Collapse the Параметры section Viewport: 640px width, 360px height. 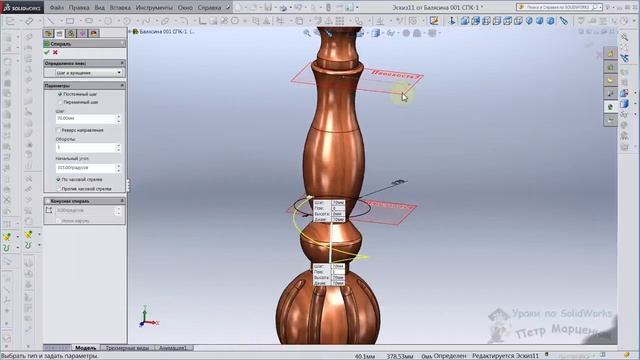(122, 86)
